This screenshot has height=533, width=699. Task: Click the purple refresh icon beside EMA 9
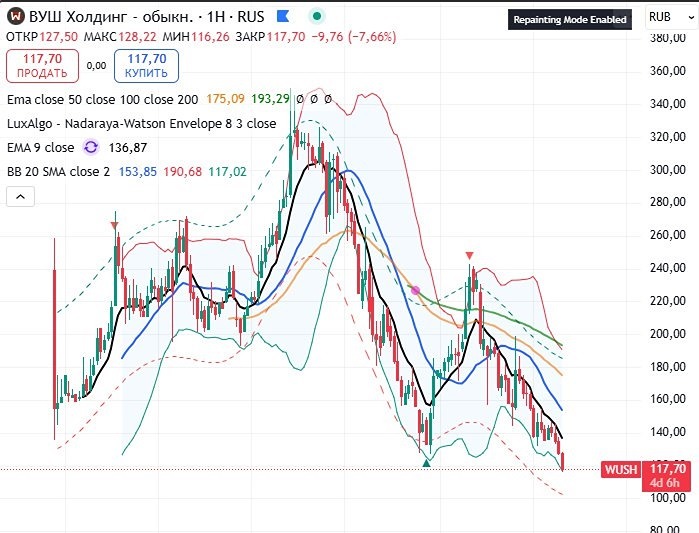91,147
